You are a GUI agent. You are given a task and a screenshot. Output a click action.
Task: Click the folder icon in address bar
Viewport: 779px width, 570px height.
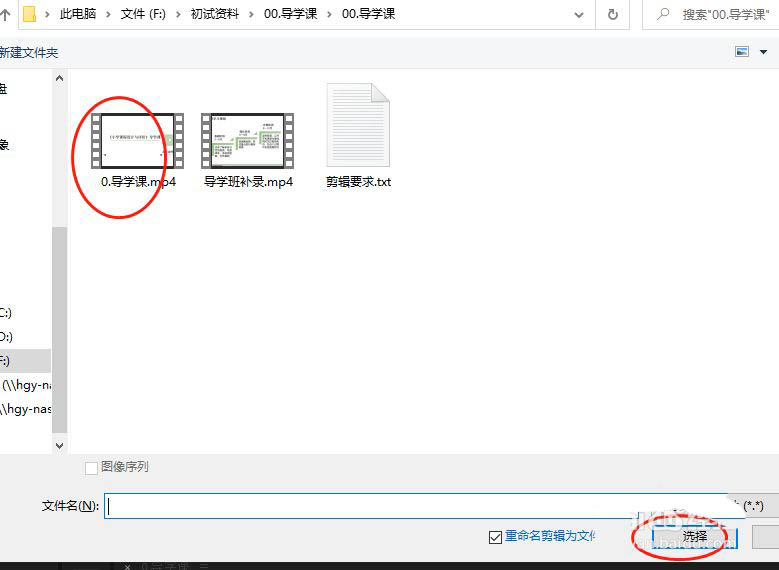coord(30,14)
